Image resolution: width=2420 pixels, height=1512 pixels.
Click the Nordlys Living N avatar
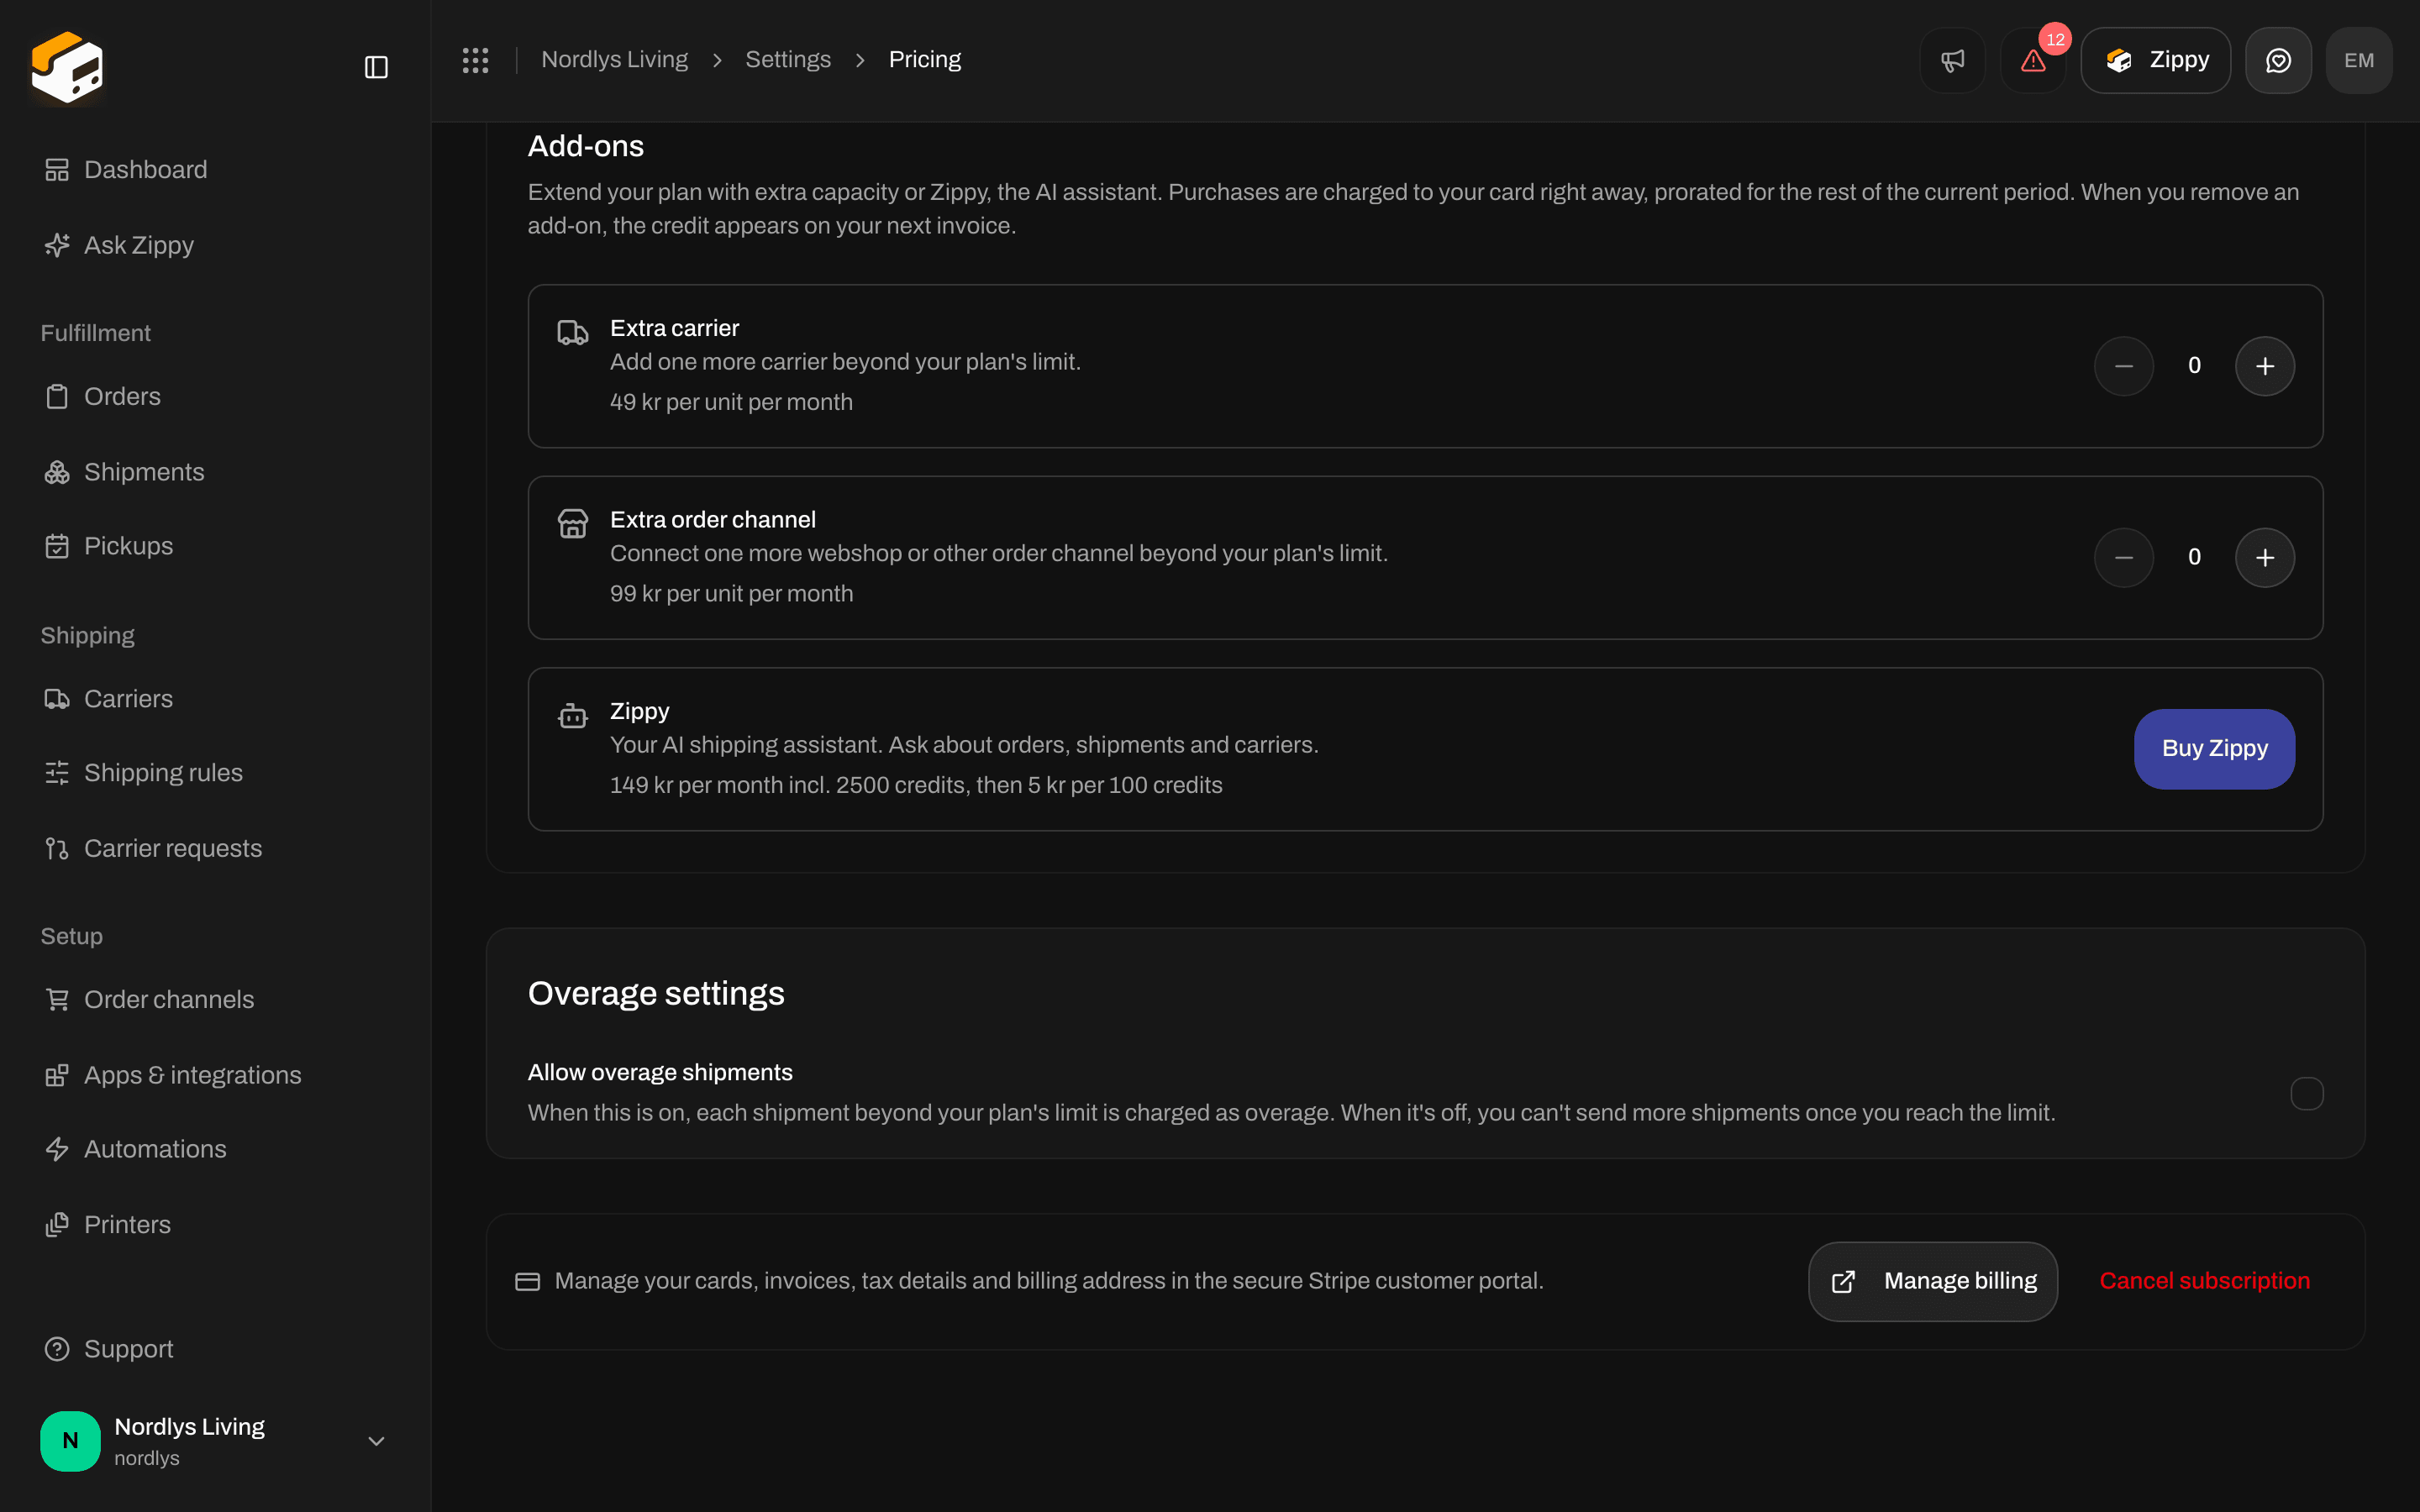(70, 1441)
